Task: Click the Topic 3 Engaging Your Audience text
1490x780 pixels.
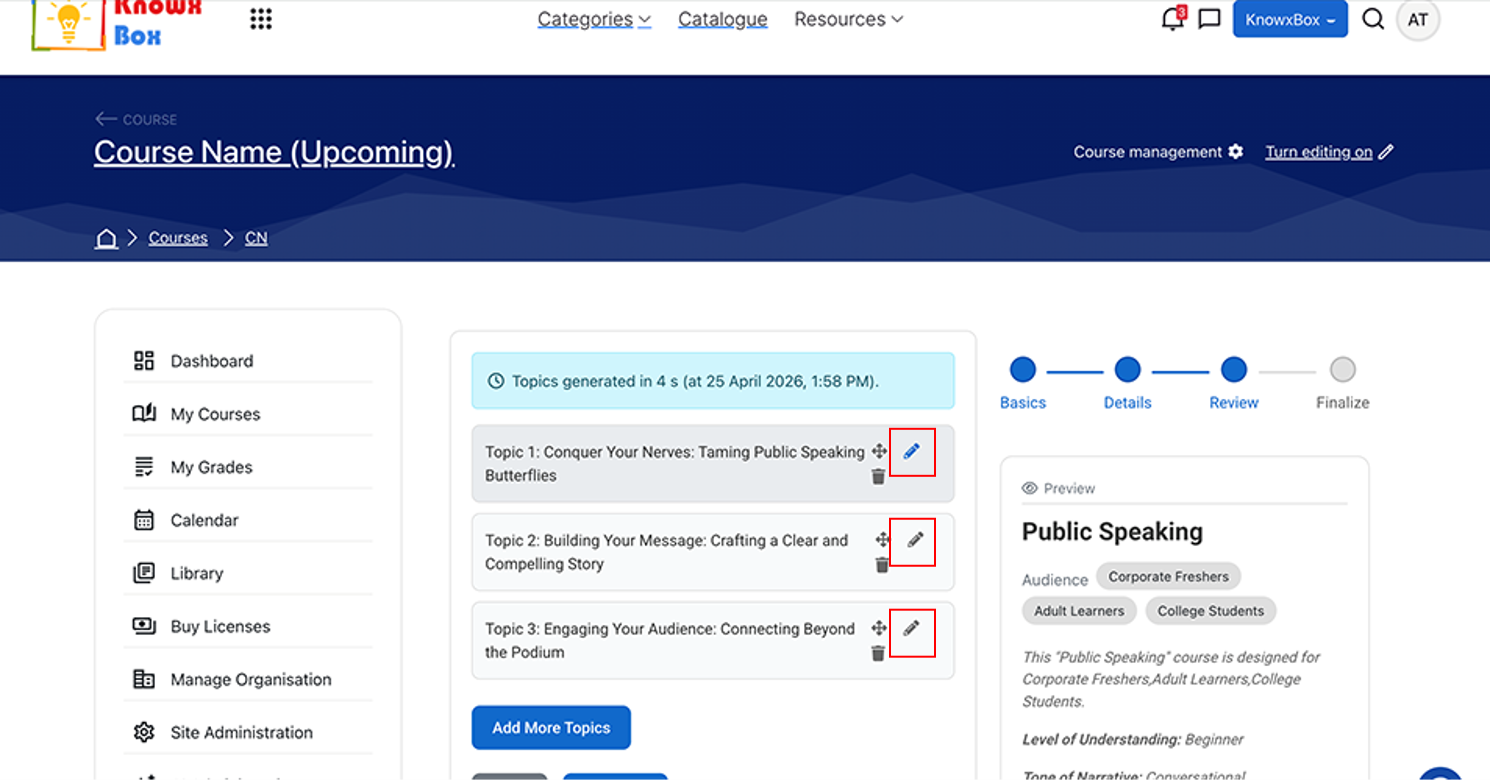Action: pos(670,640)
